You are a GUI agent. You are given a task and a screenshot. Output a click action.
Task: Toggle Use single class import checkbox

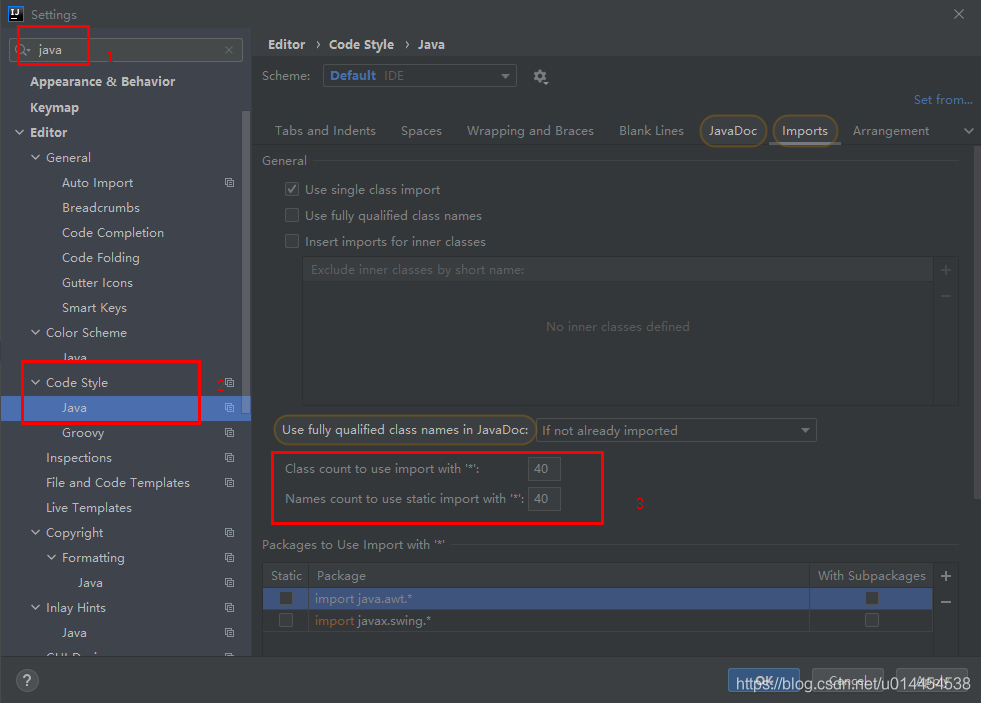click(x=292, y=189)
